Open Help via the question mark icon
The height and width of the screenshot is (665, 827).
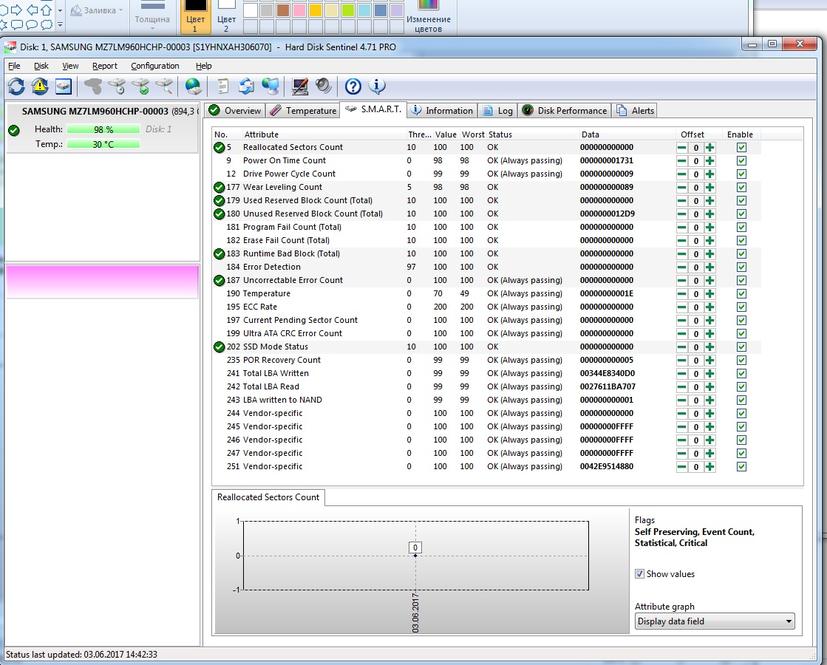(353, 86)
